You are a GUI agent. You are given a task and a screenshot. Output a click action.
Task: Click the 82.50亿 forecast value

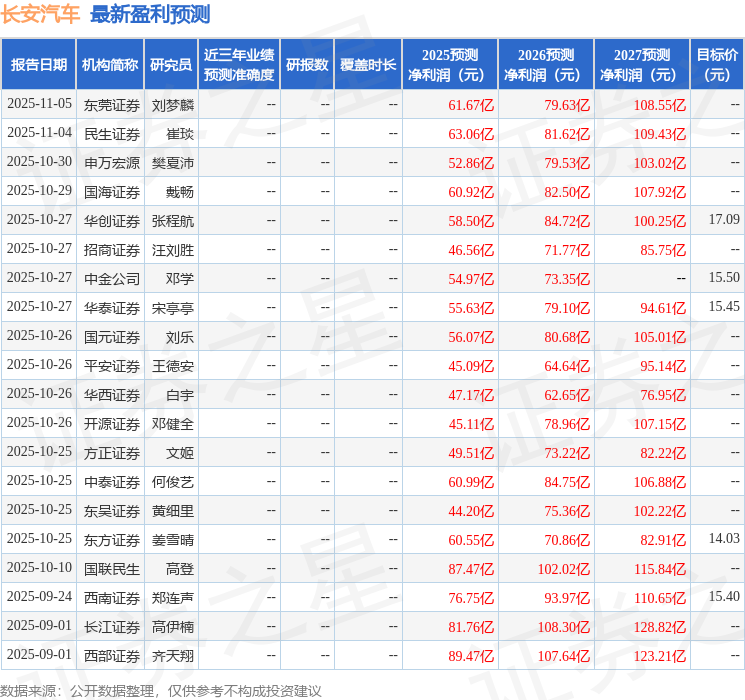coord(567,192)
